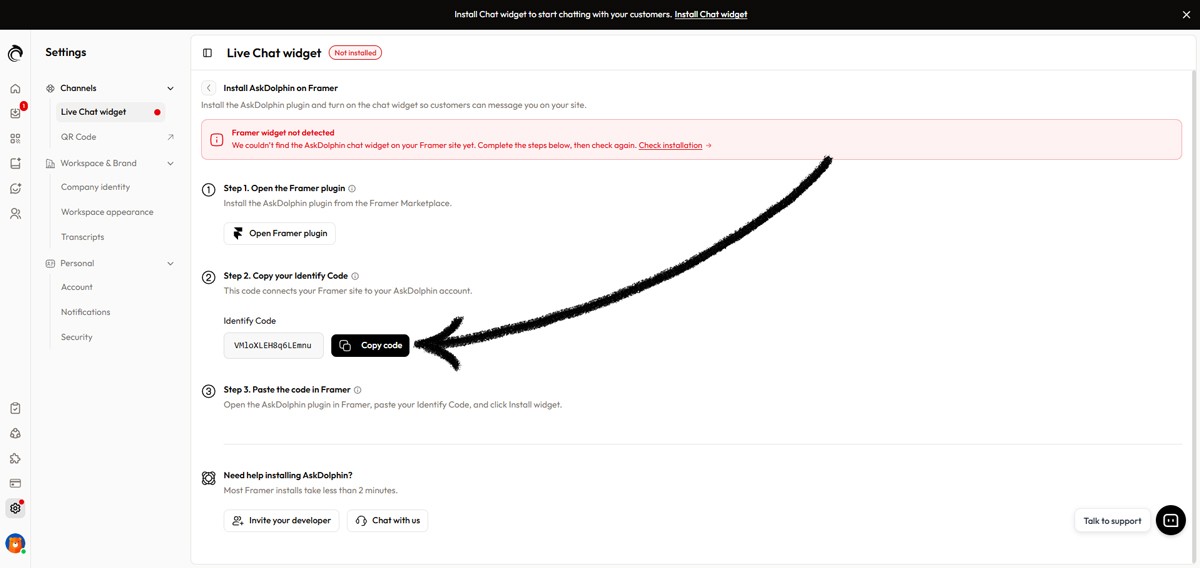1200x568 pixels.
Task: Open the puzzle piece integrations icon
Action: [15, 459]
